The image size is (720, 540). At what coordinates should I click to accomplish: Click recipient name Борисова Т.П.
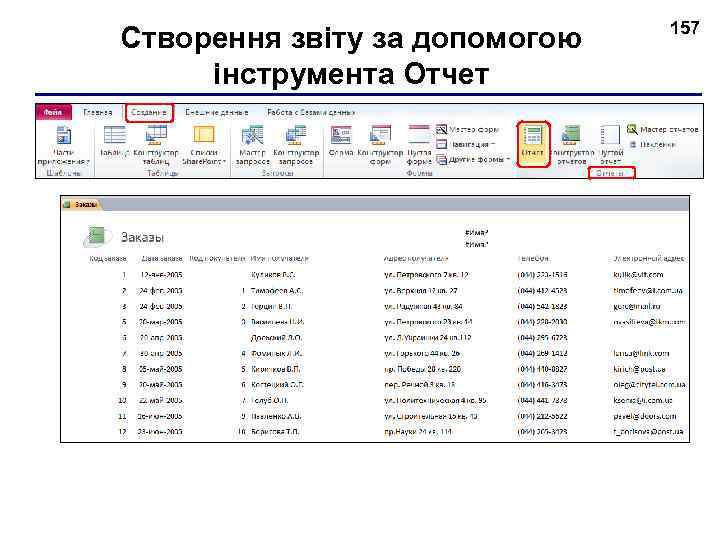click(275, 432)
